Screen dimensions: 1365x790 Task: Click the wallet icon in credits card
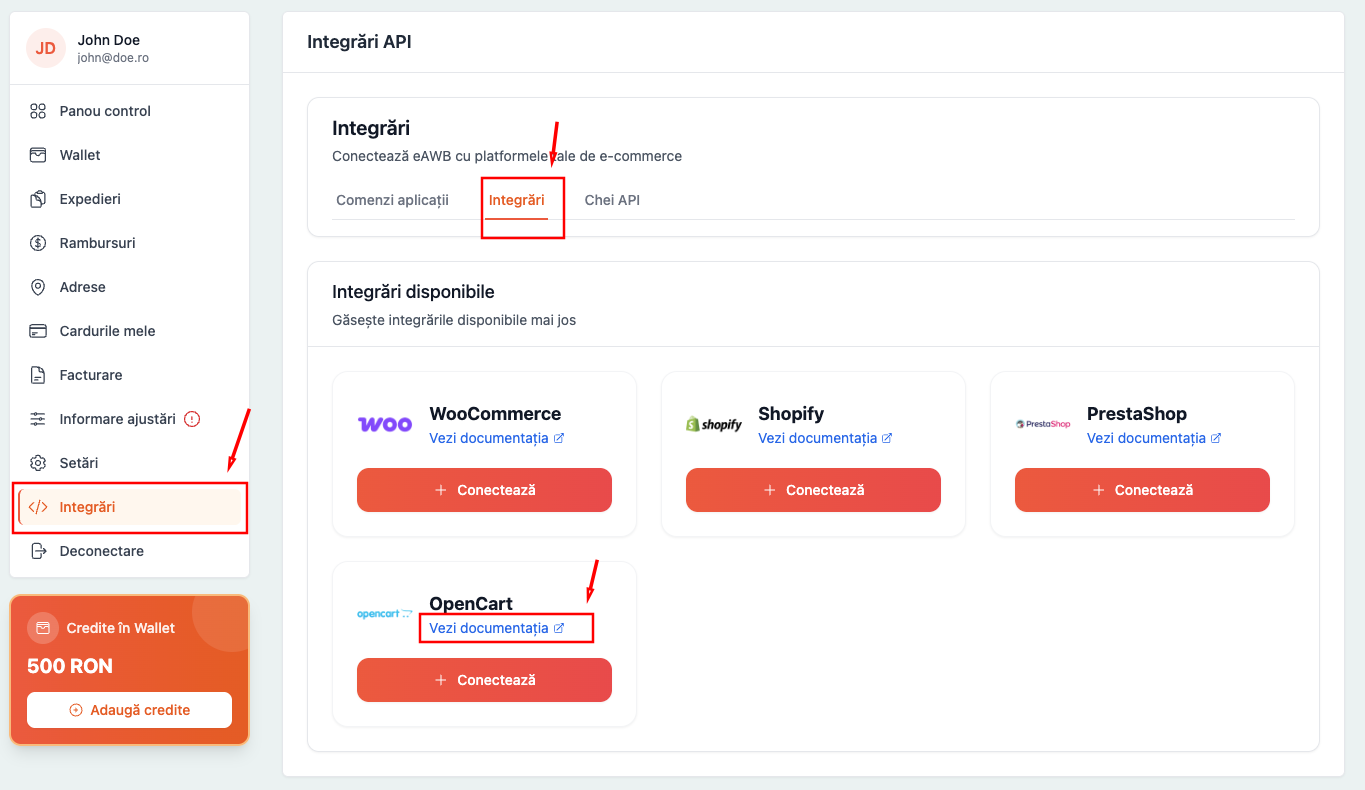point(43,628)
